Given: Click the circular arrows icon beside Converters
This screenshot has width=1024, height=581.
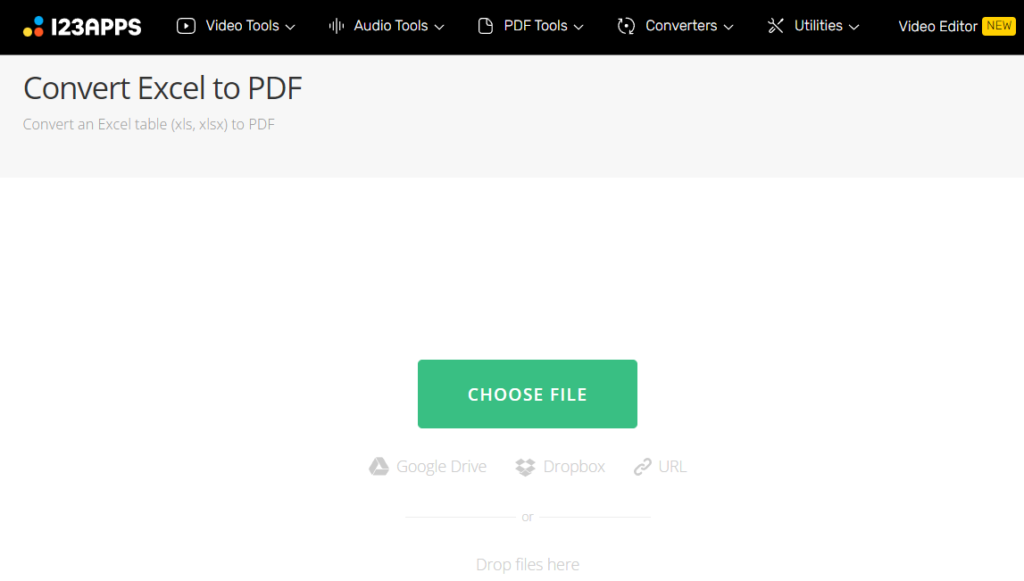Looking at the screenshot, I should click(626, 26).
